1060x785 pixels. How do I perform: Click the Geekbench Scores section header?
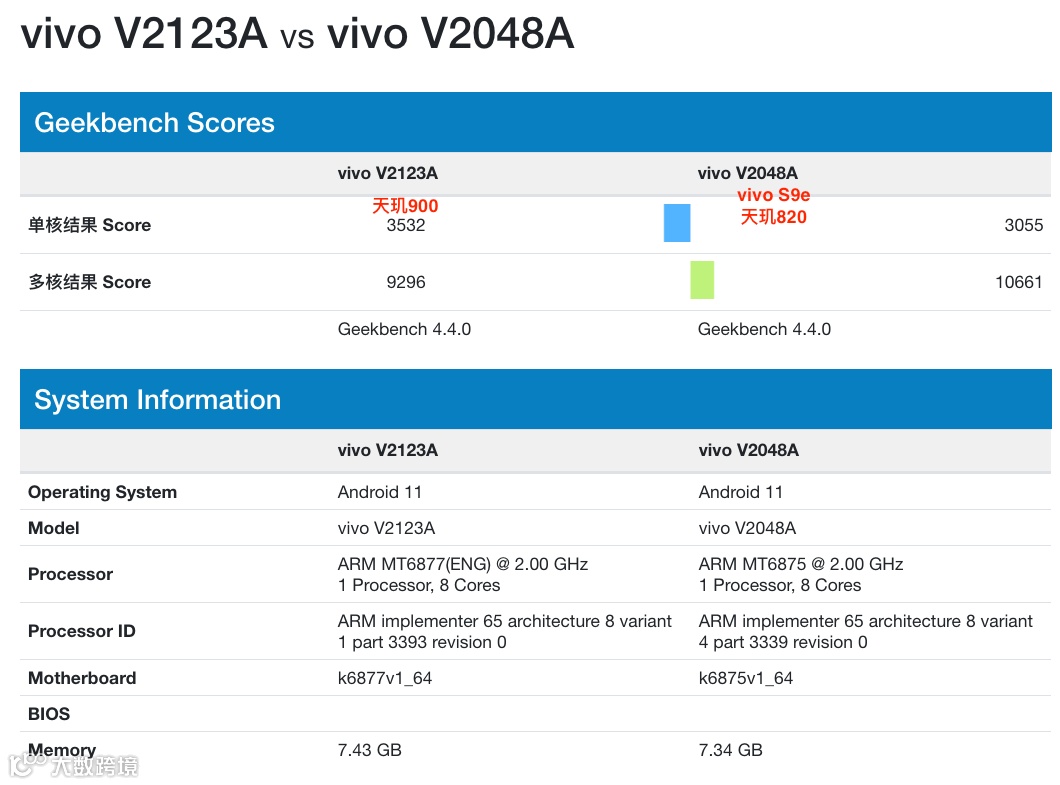pos(535,122)
